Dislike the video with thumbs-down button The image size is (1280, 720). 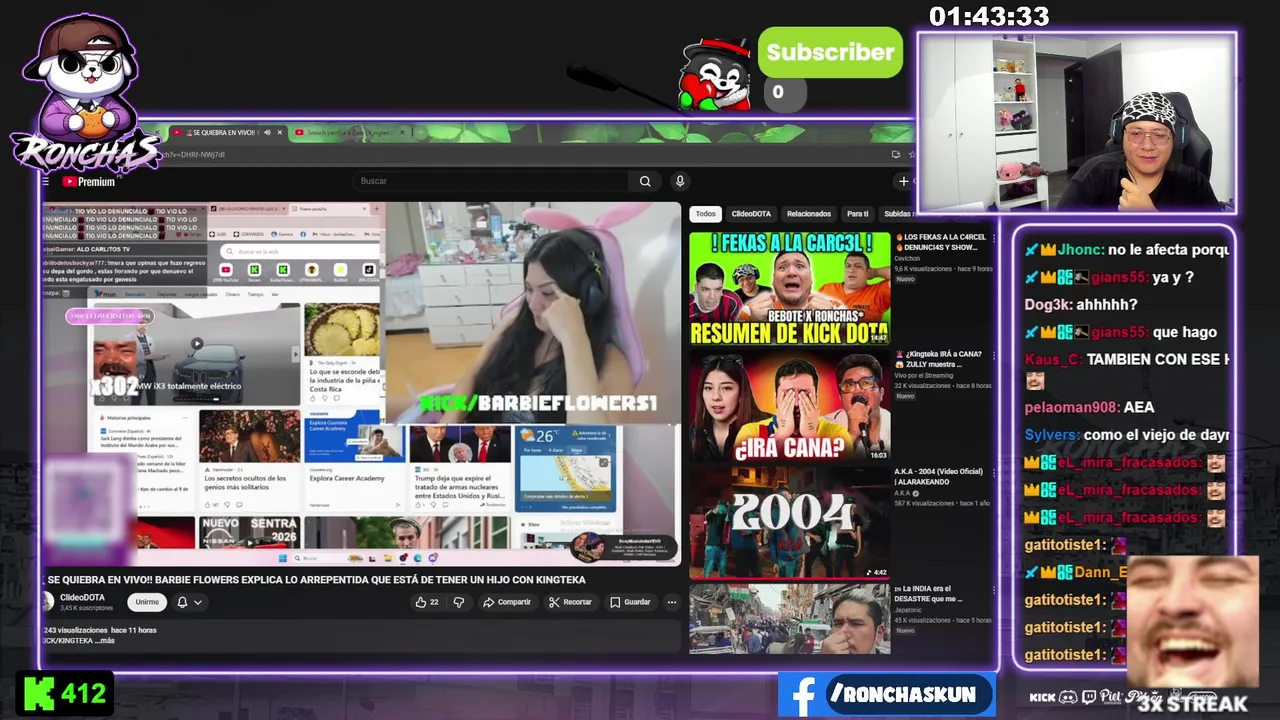point(459,602)
